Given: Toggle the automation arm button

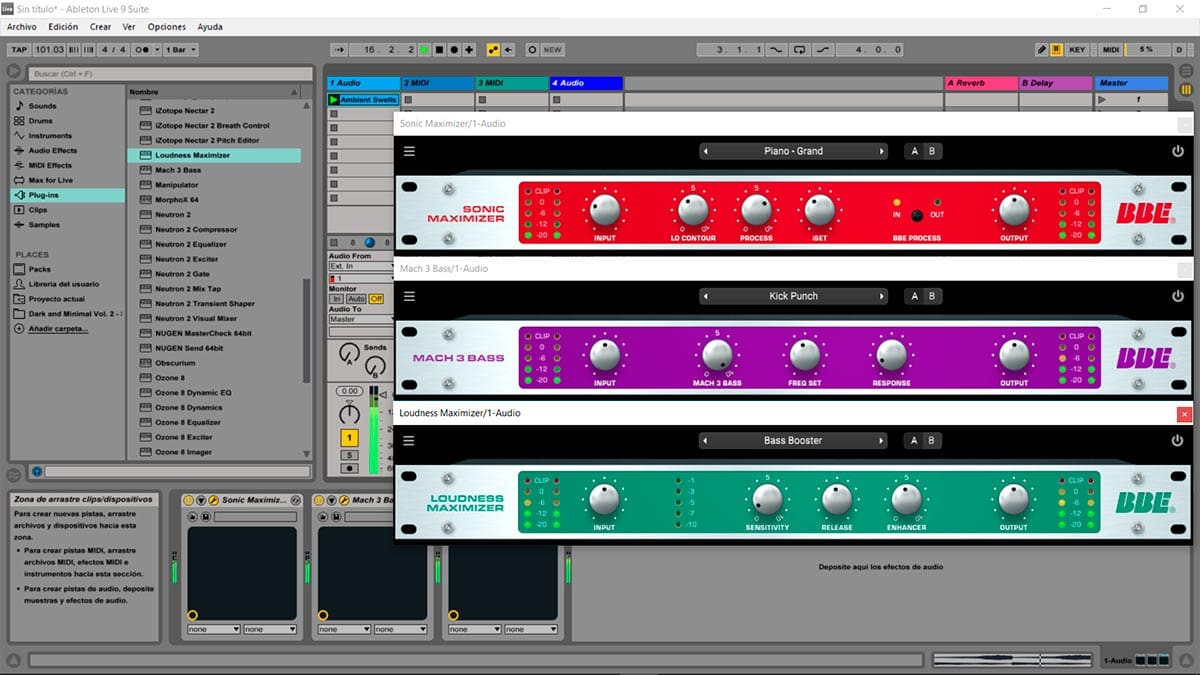Looking at the screenshot, I should 492,49.
